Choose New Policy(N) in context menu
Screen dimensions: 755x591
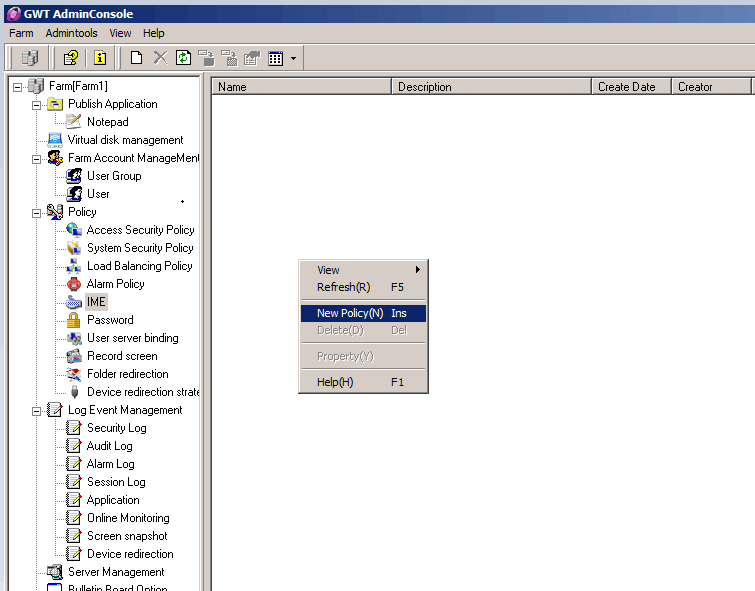pos(350,313)
